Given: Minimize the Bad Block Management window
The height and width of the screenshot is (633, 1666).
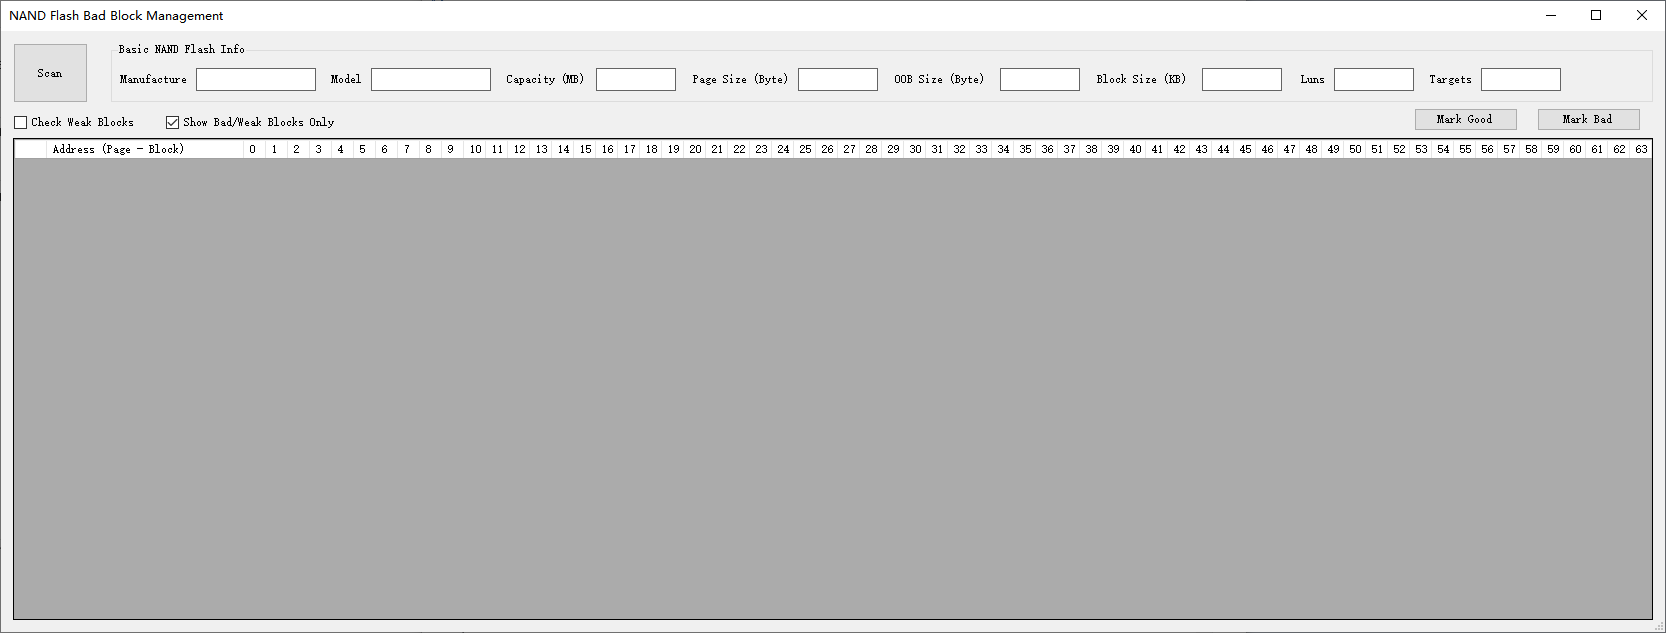Looking at the screenshot, I should click(x=1550, y=15).
